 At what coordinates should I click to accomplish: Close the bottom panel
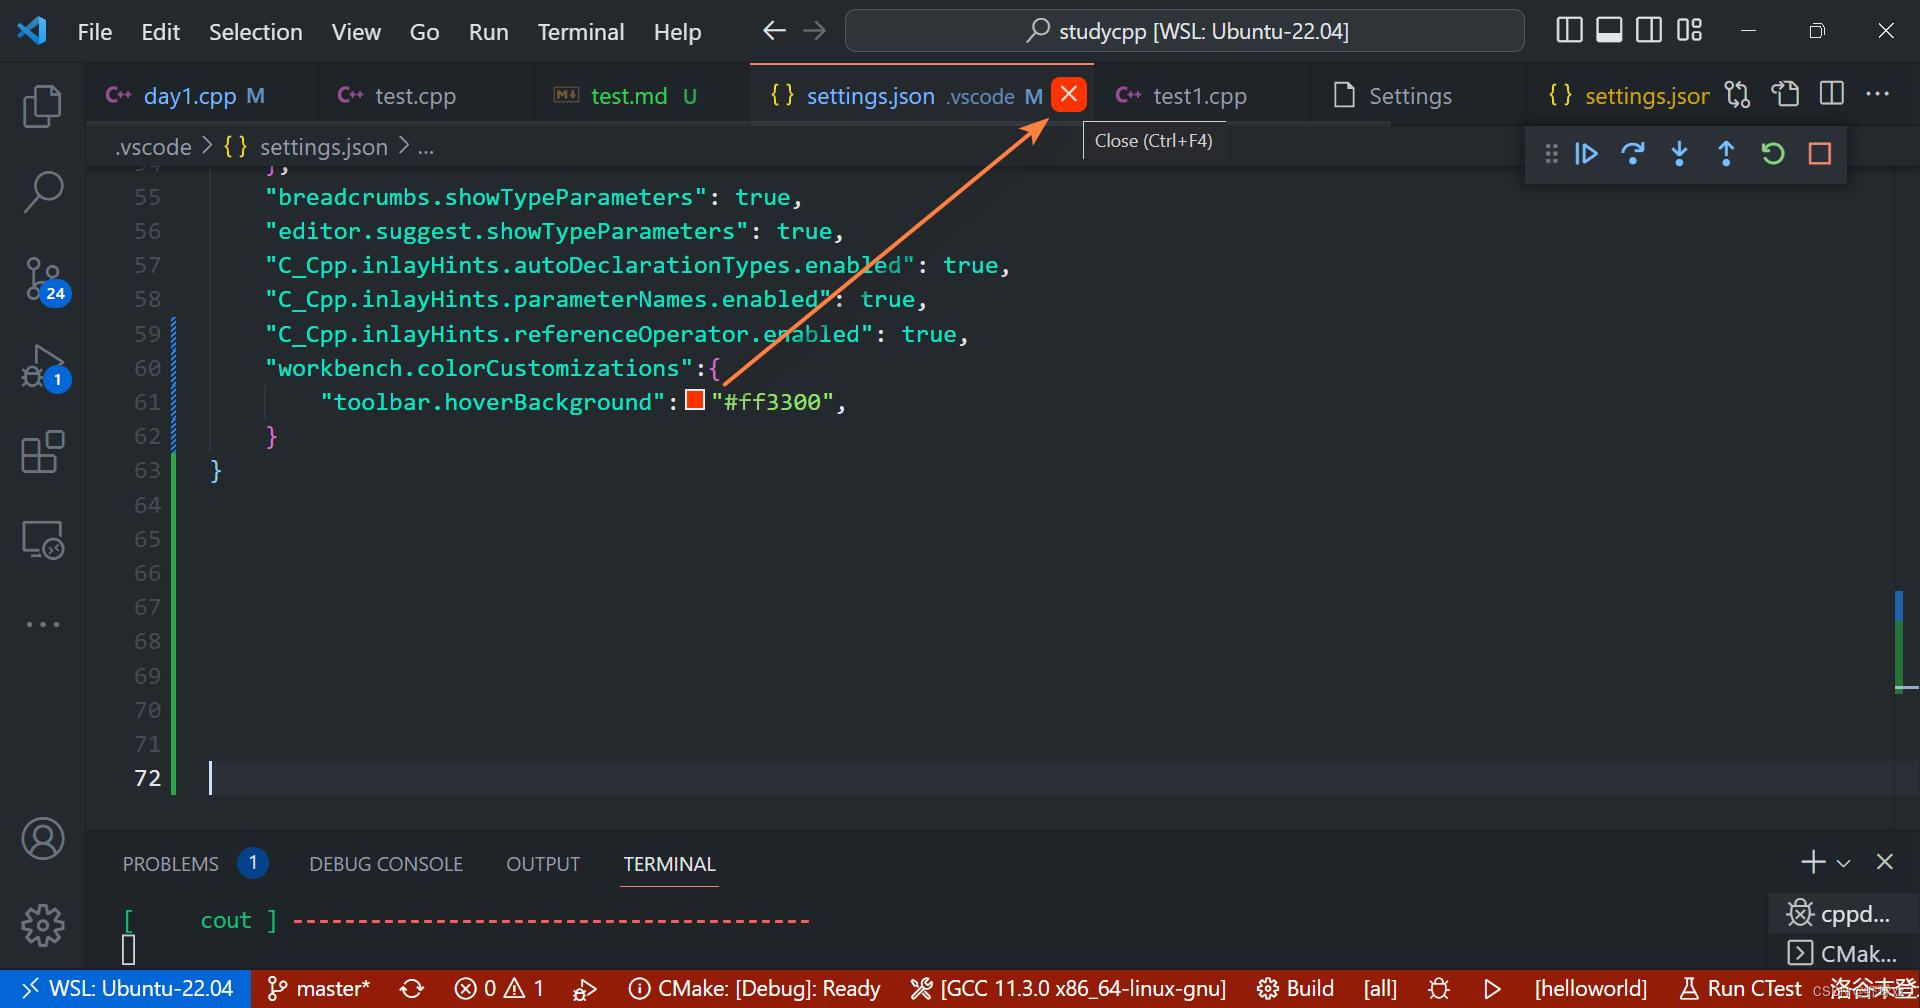(1885, 862)
